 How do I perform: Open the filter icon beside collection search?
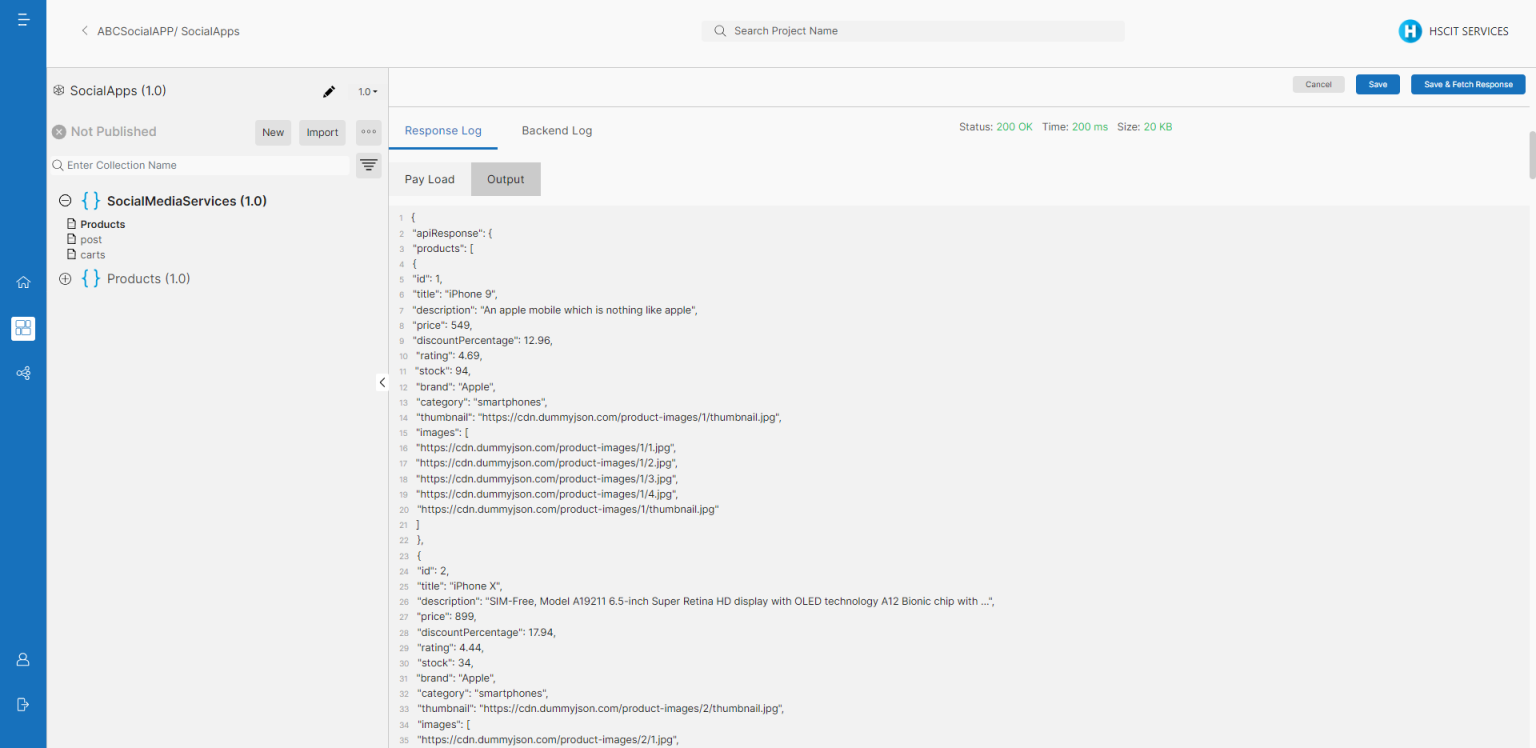368,165
